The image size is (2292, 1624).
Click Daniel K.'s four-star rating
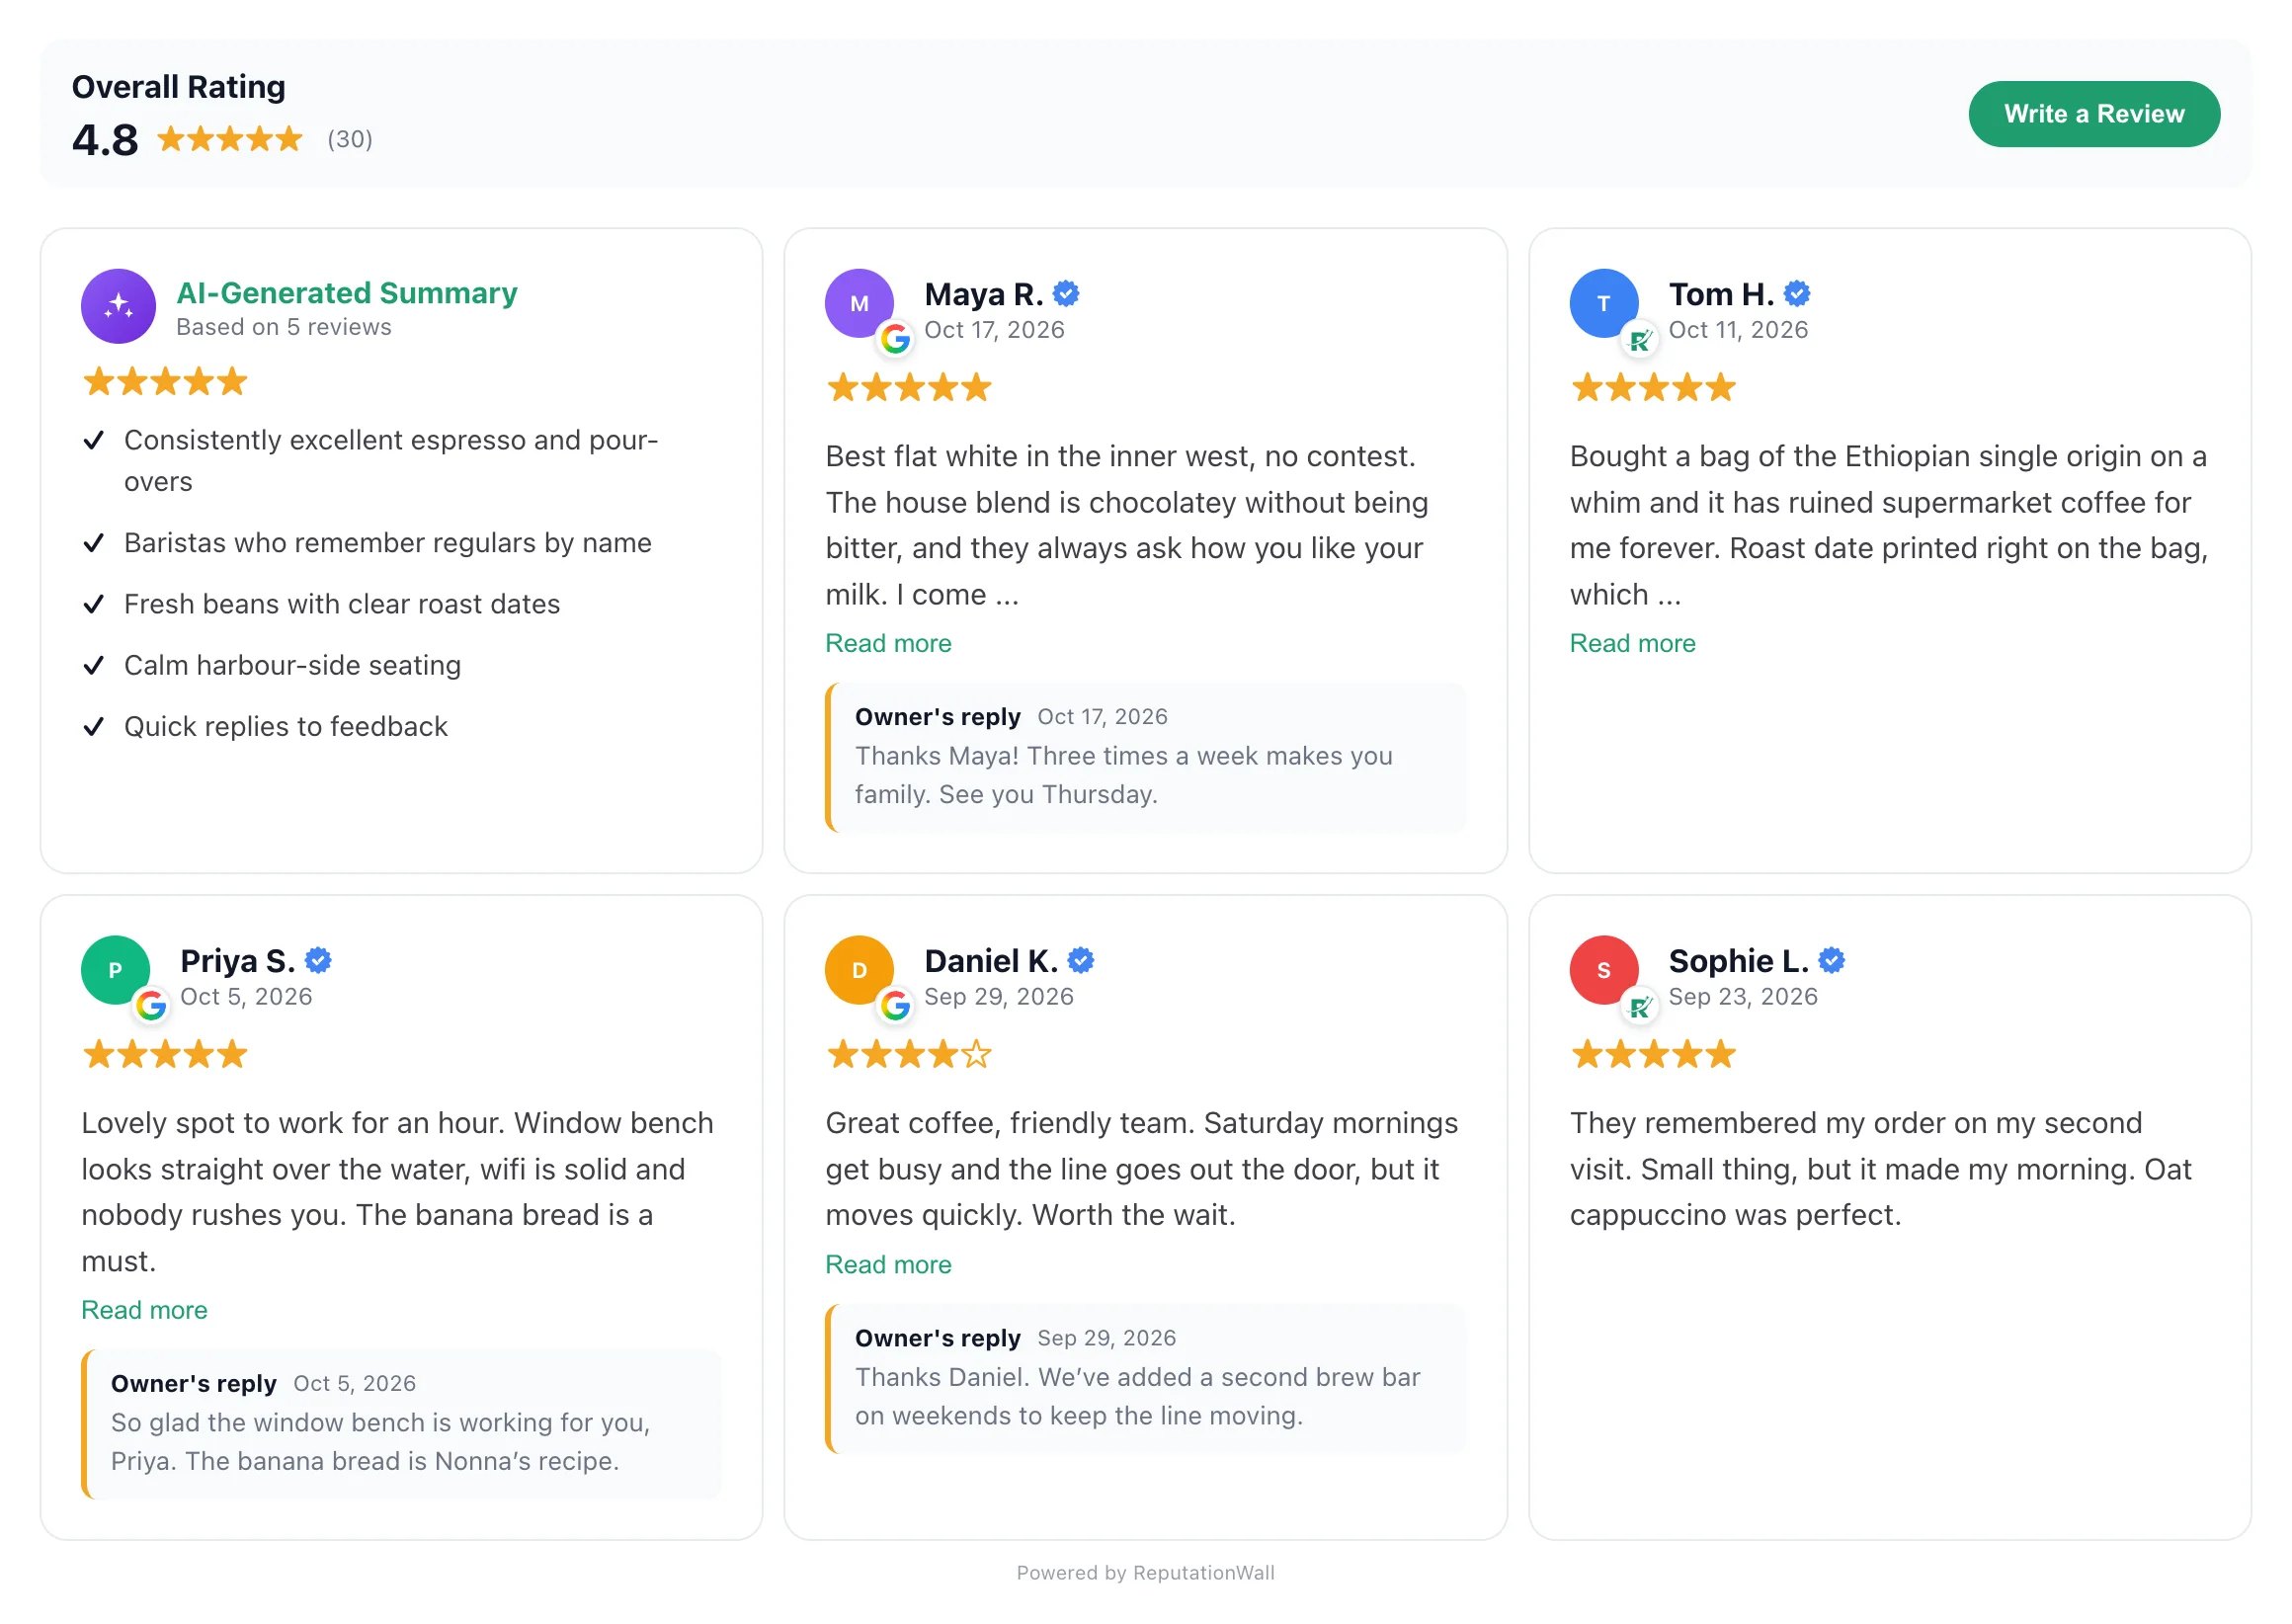[908, 1054]
